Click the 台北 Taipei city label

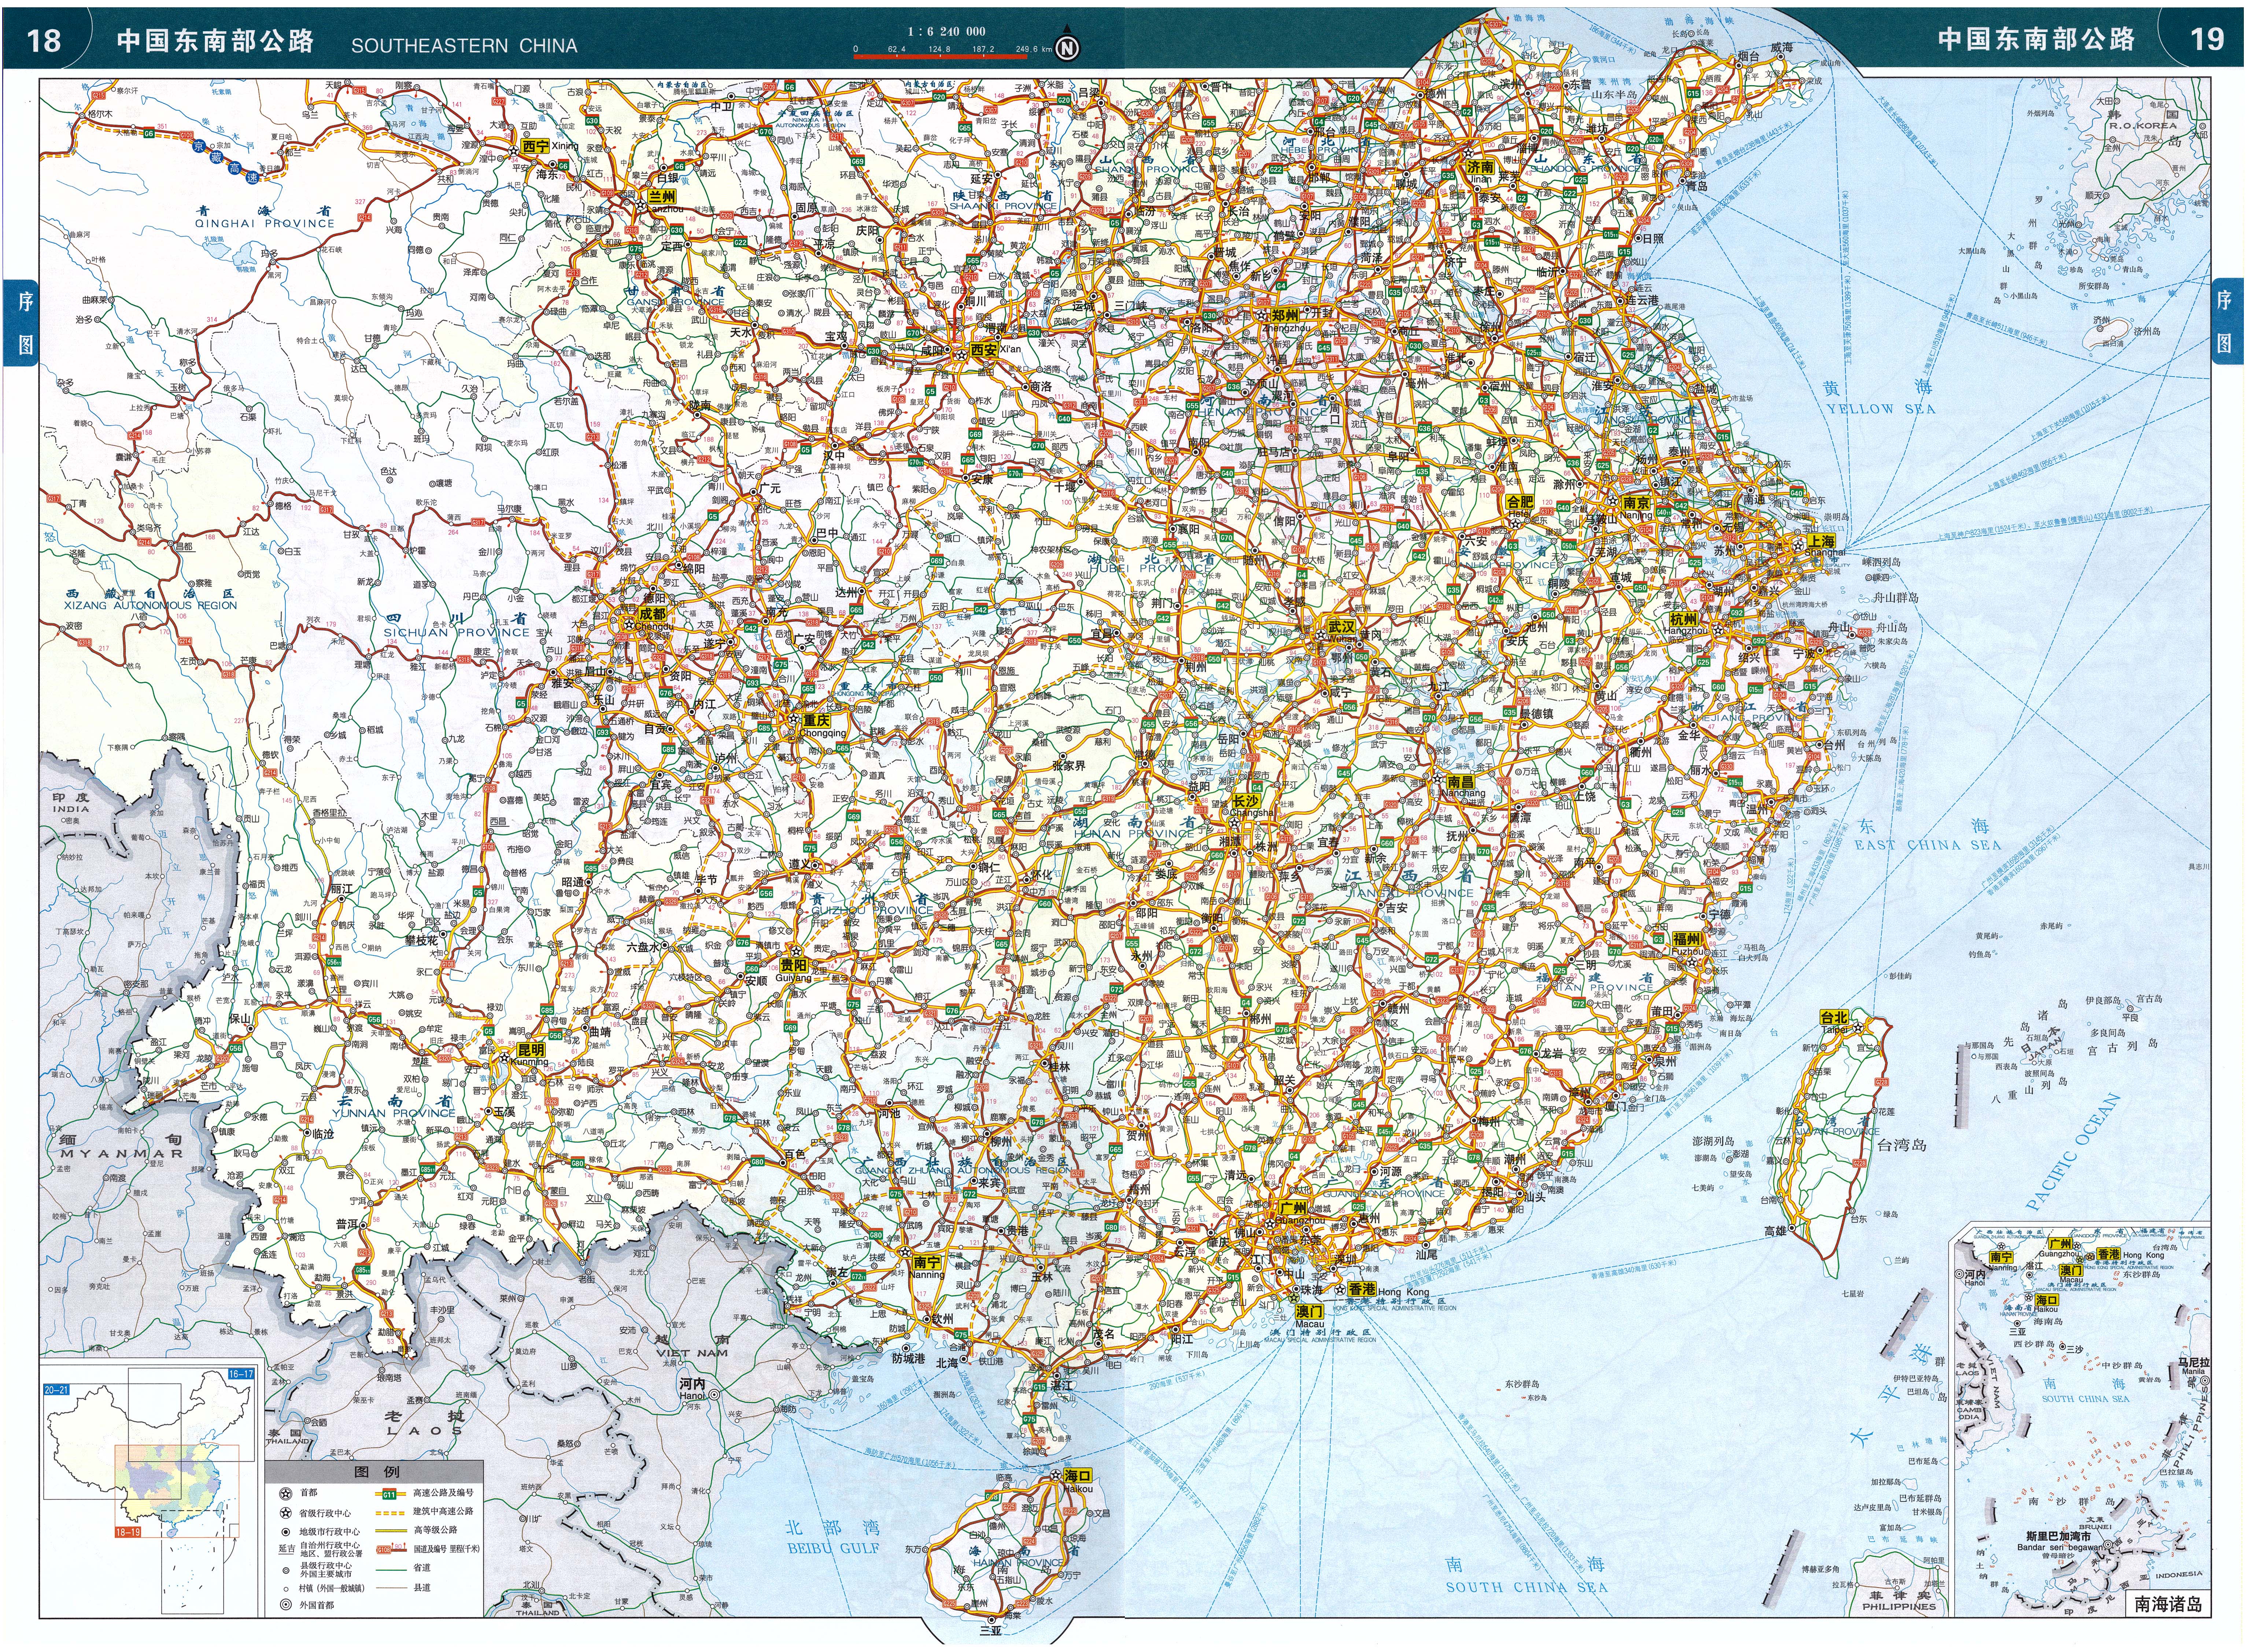click(x=1834, y=1017)
